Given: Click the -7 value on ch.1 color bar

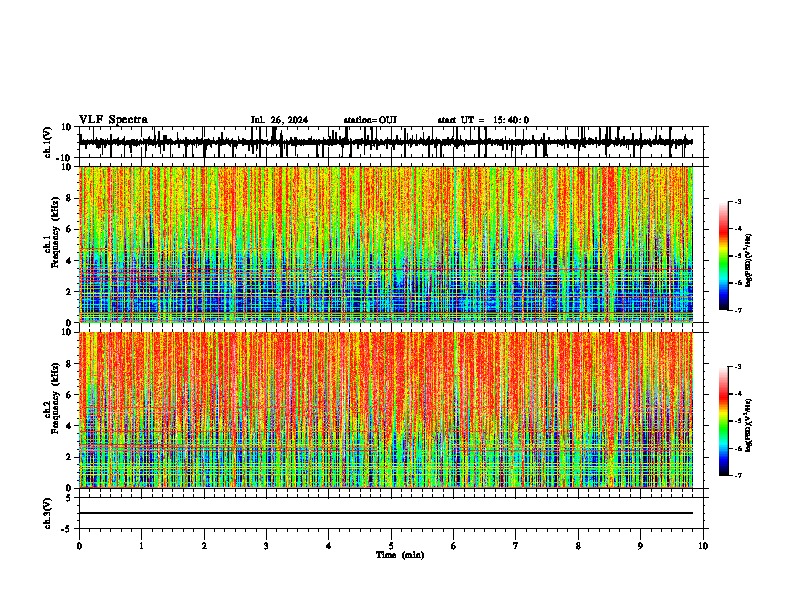Looking at the screenshot, I should pos(737,310).
